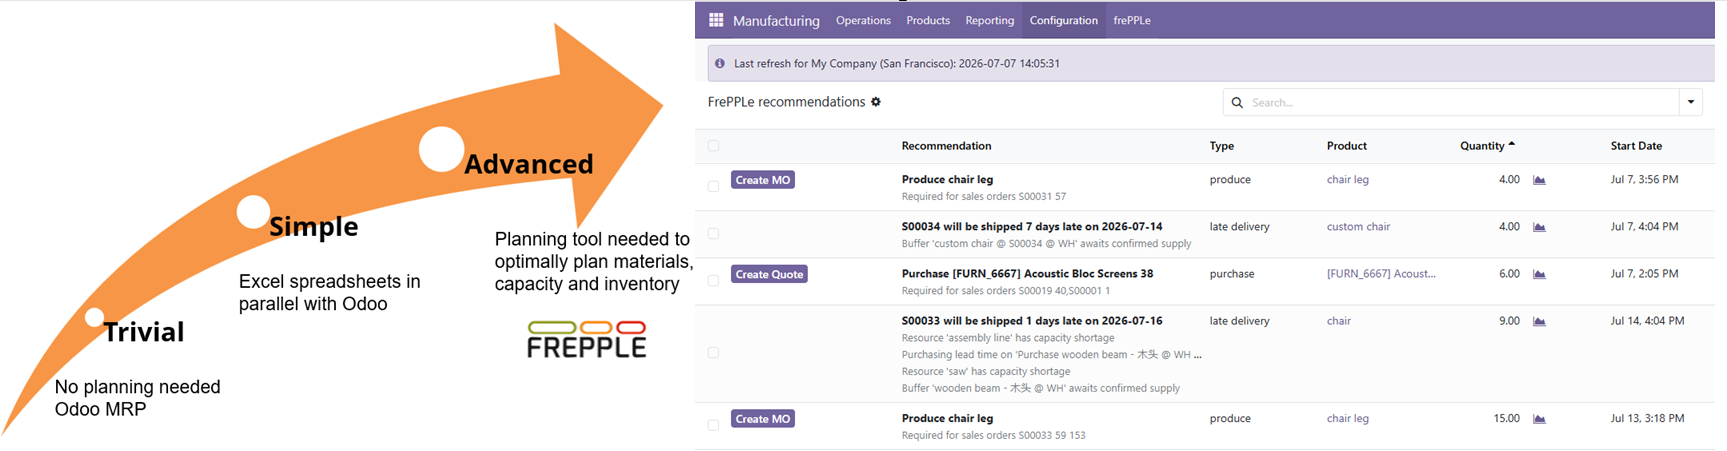The height and width of the screenshot is (451, 1727).
Task: Open the apps grid icon beside Manufacturing
Action: click(x=716, y=20)
